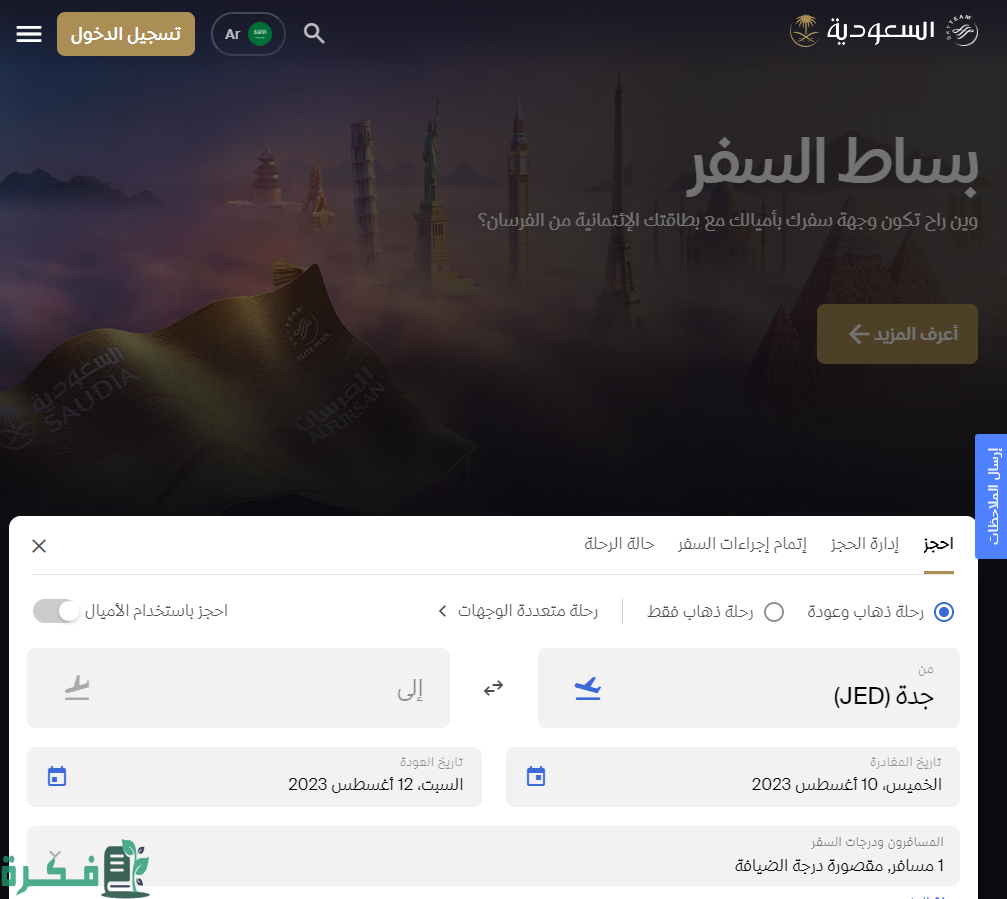This screenshot has width=1007, height=899.
Task: Open return date calendar icon
Action: (57, 776)
